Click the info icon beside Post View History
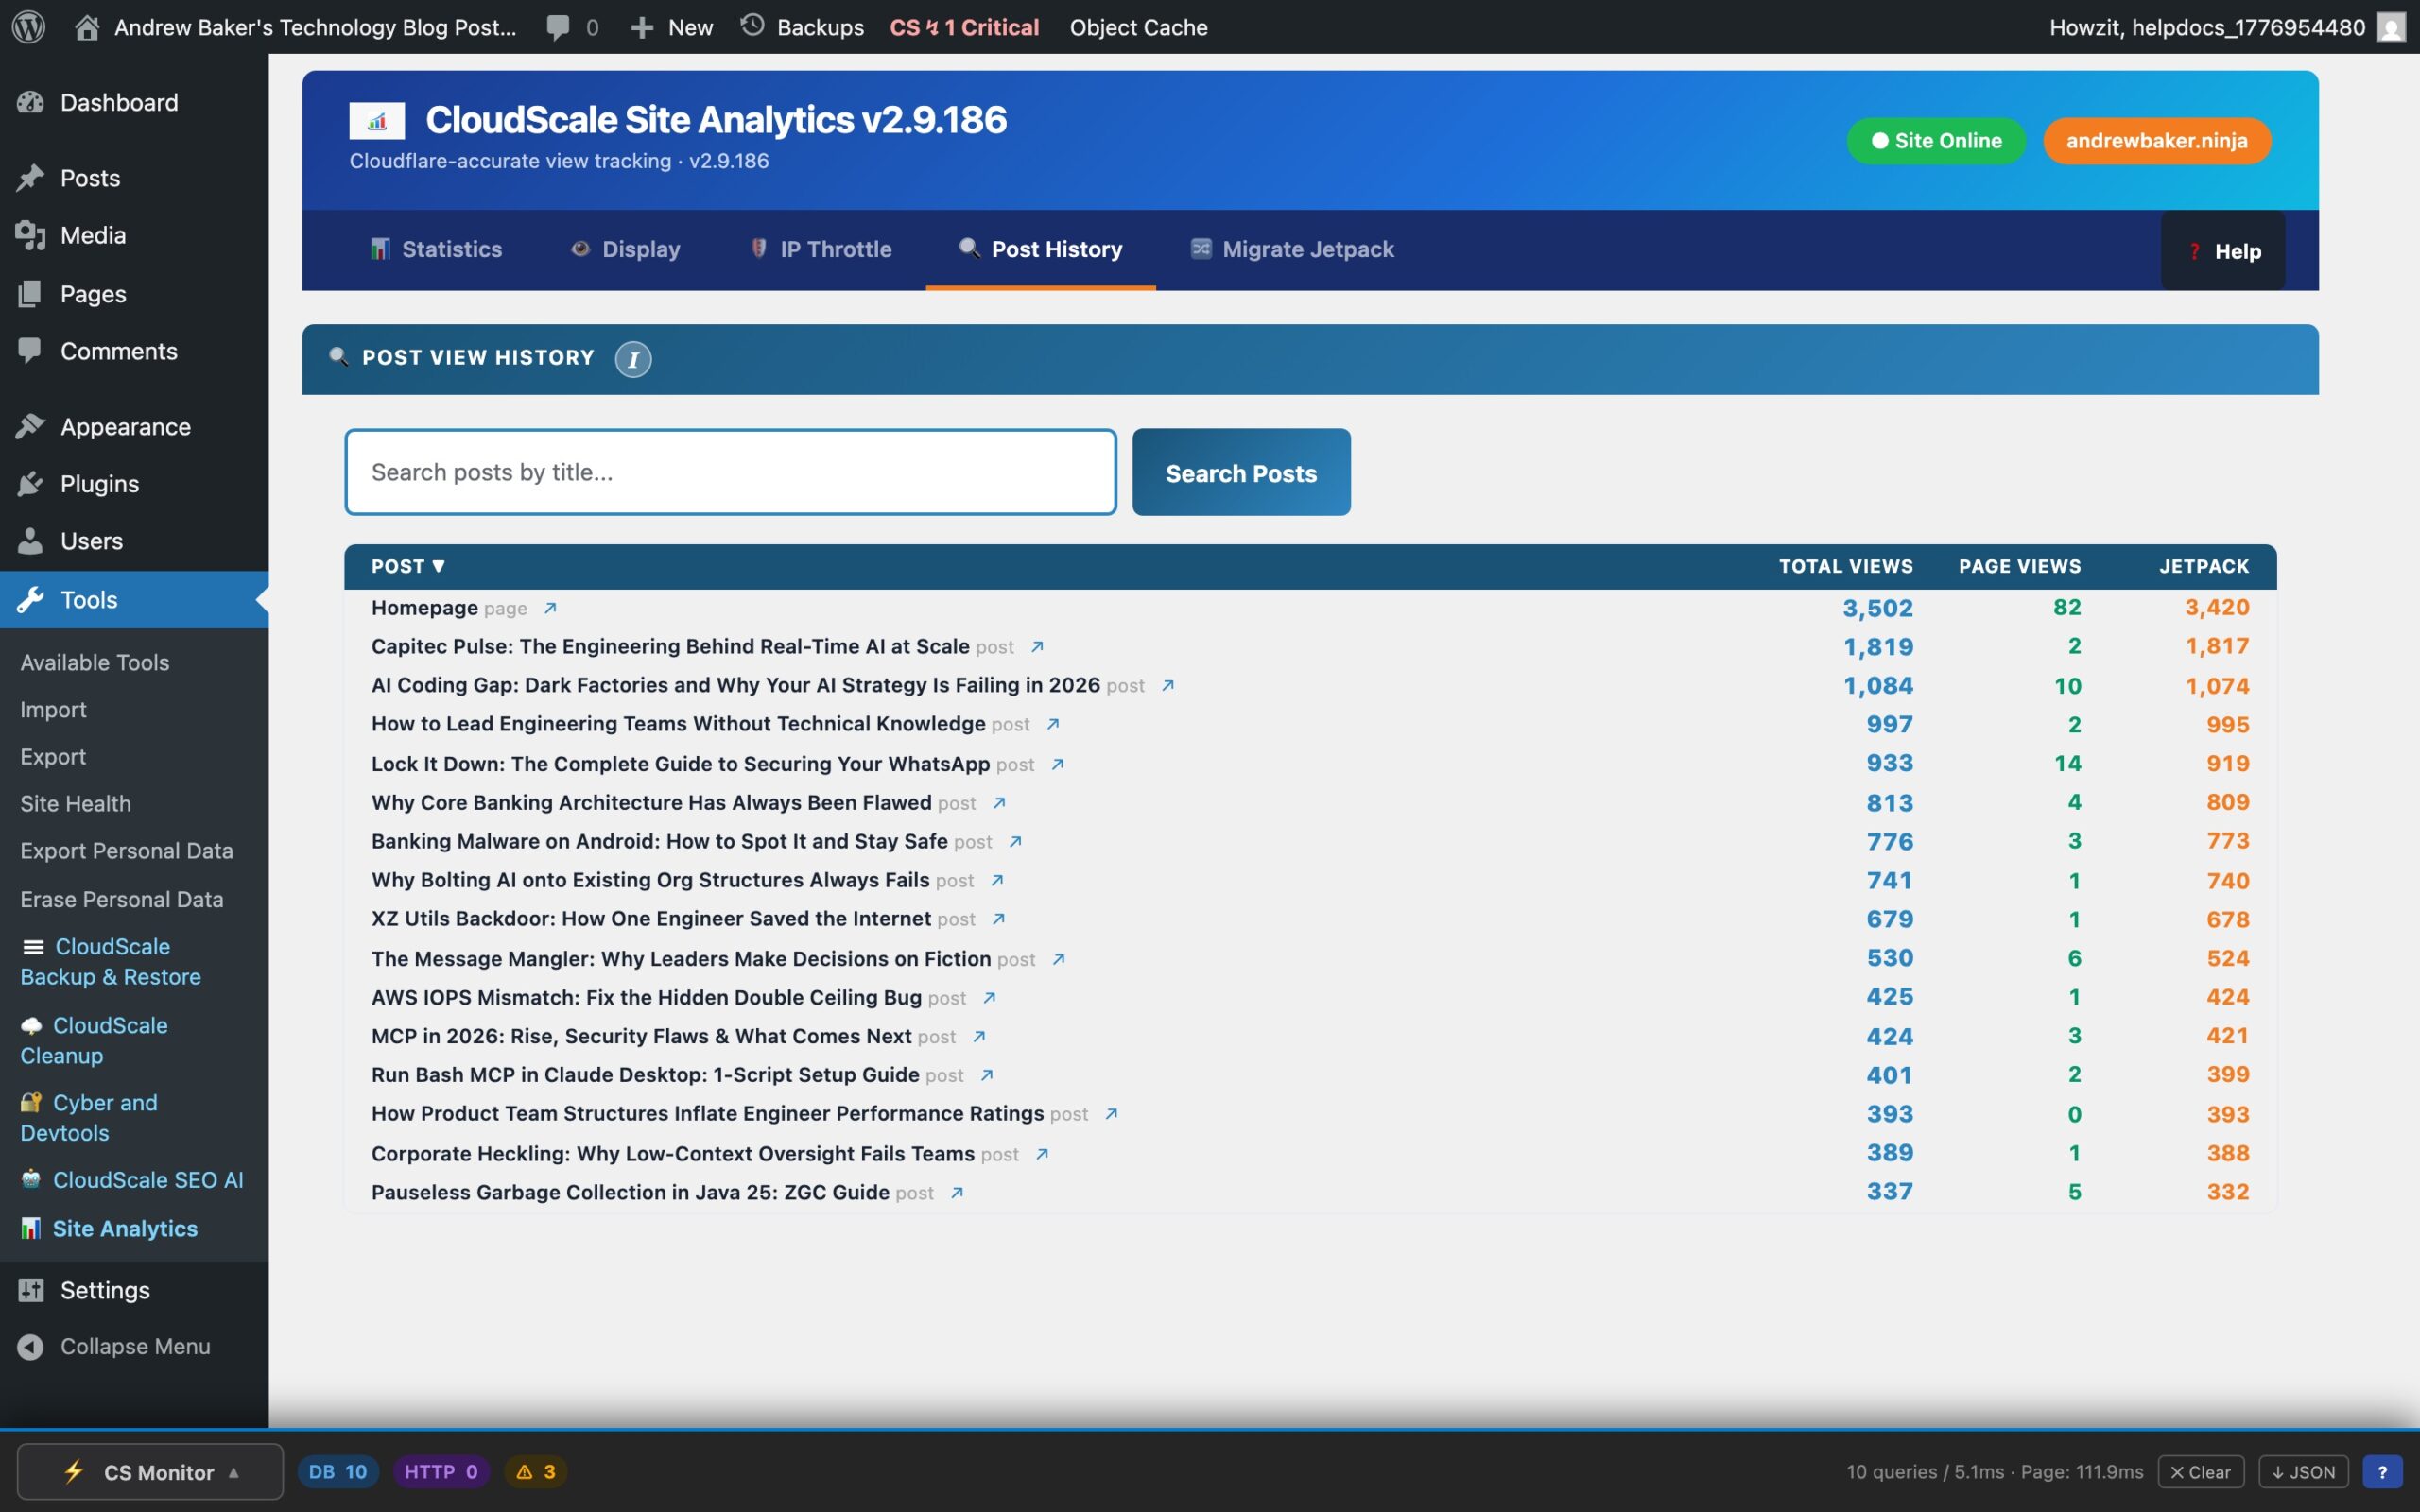The width and height of the screenshot is (2420, 1512). pos(633,359)
